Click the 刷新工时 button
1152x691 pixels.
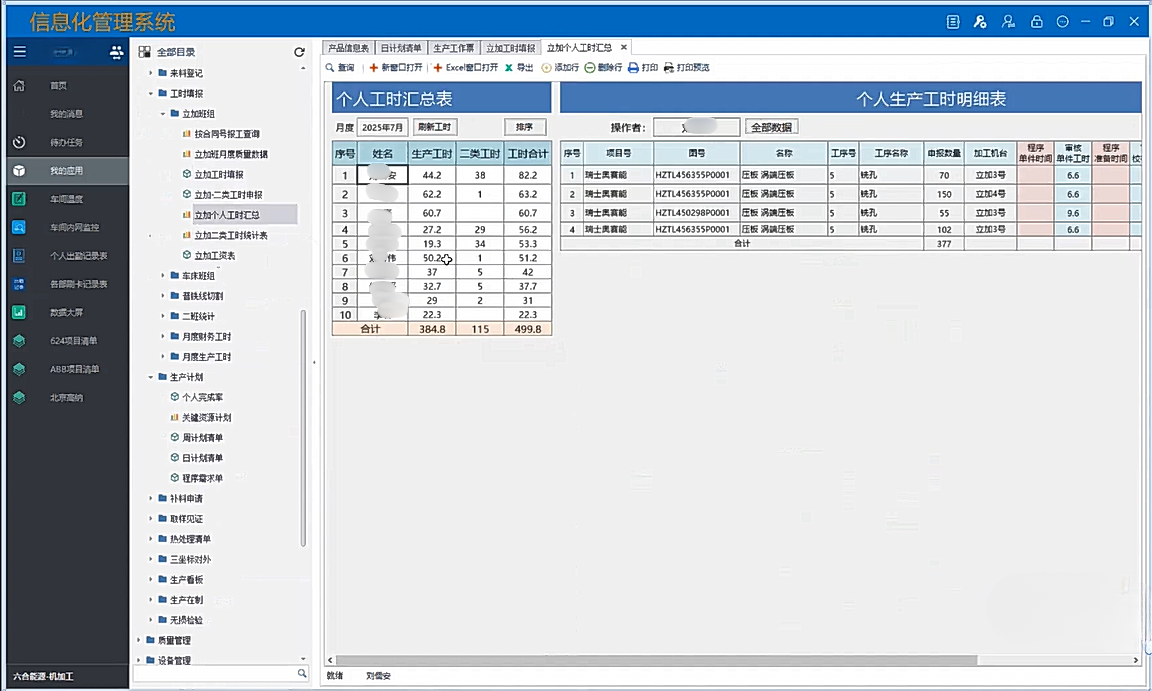click(x=435, y=127)
